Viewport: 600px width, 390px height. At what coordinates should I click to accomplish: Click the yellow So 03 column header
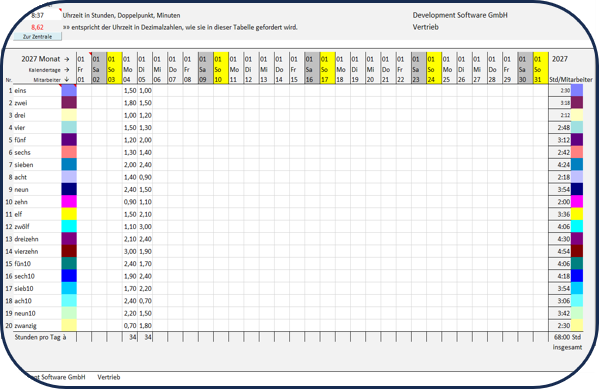coord(114,69)
